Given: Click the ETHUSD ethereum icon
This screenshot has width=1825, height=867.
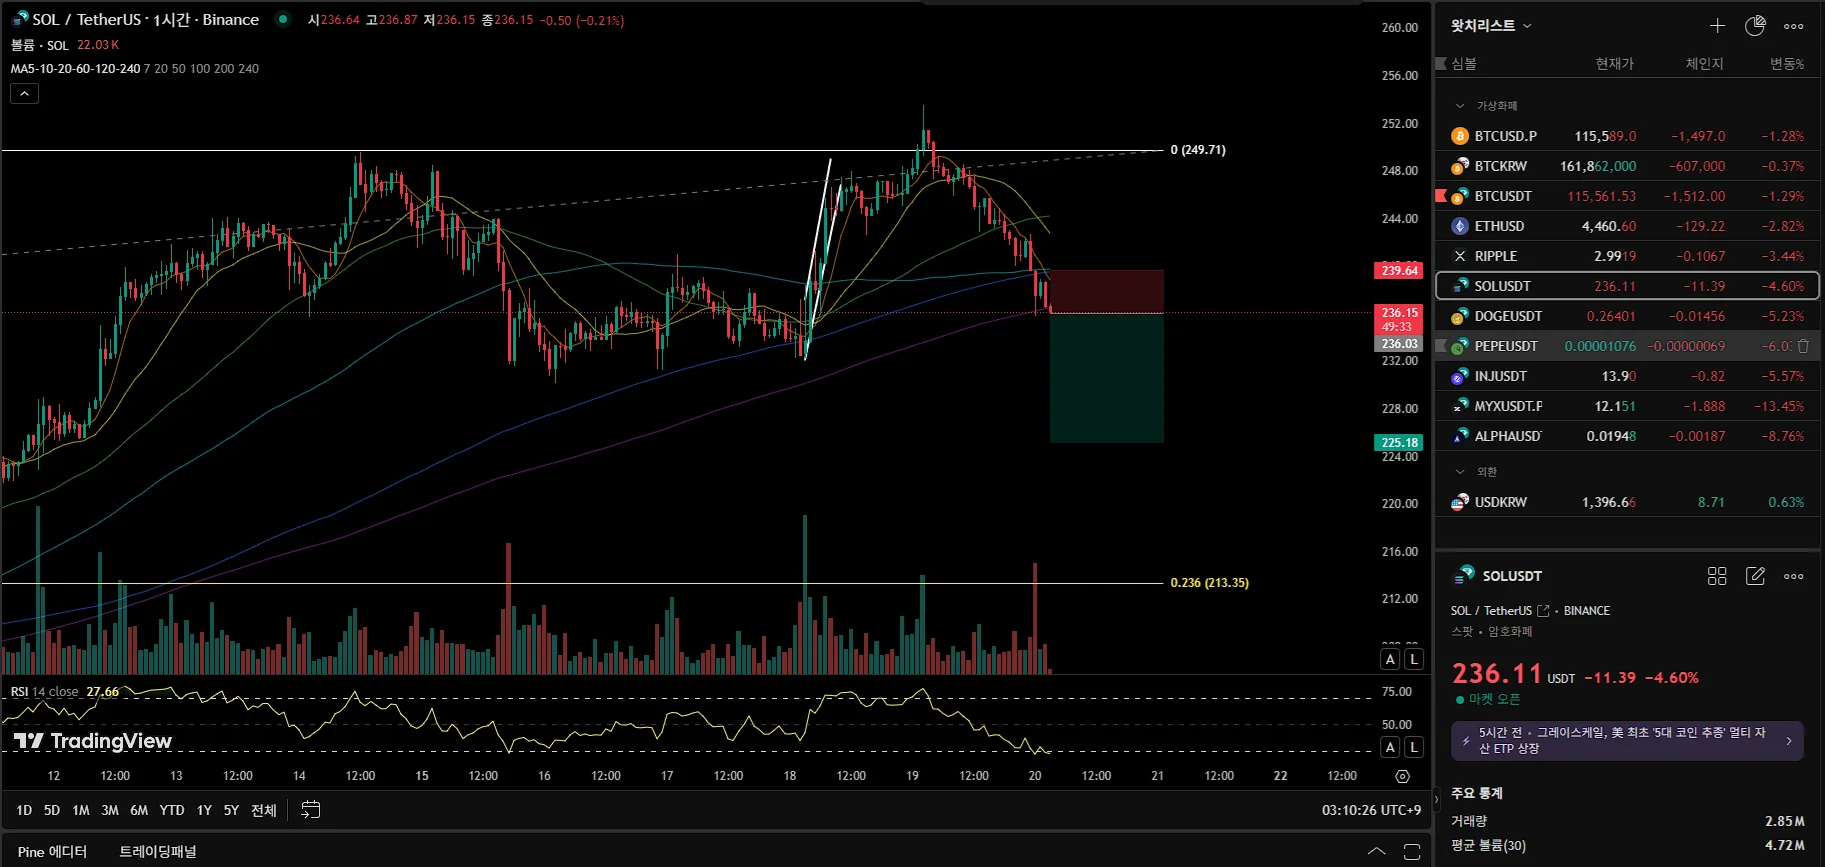Looking at the screenshot, I should pyautogui.click(x=1460, y=226).
